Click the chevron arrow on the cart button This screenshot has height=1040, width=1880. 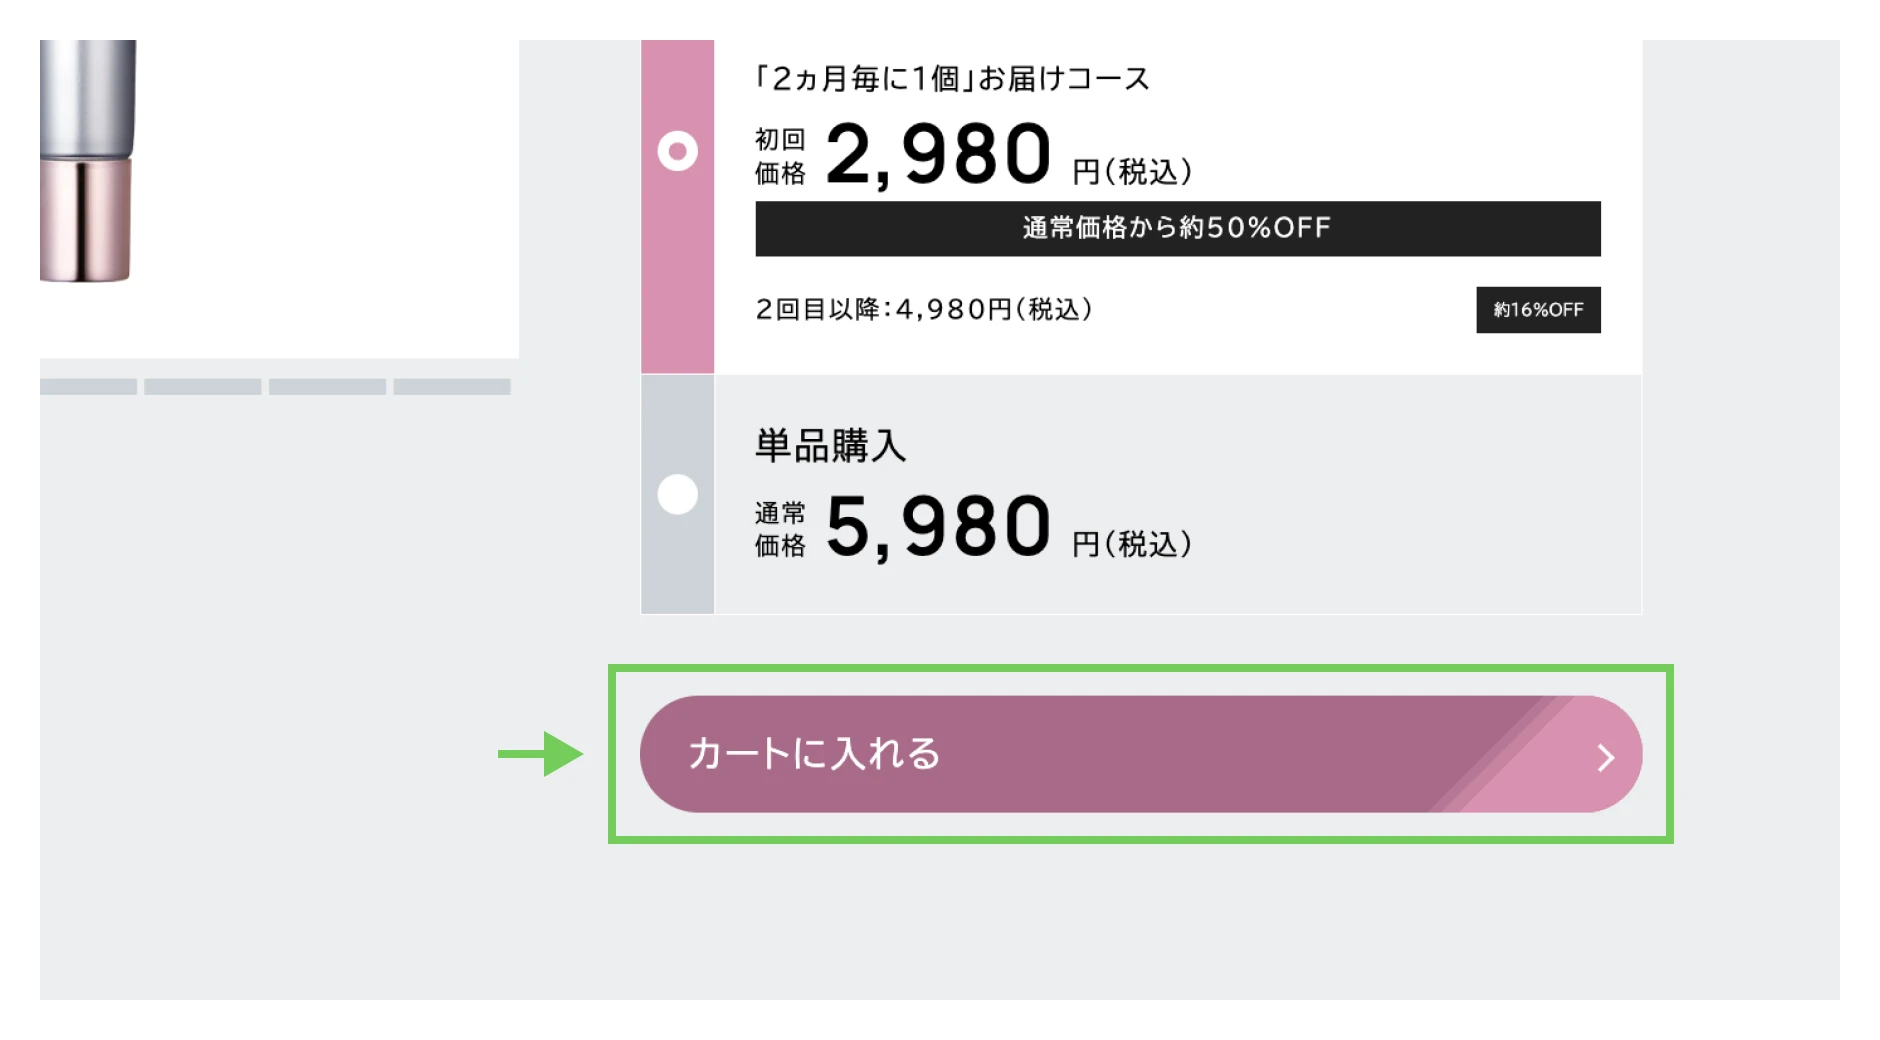(x=1605, y=757)
